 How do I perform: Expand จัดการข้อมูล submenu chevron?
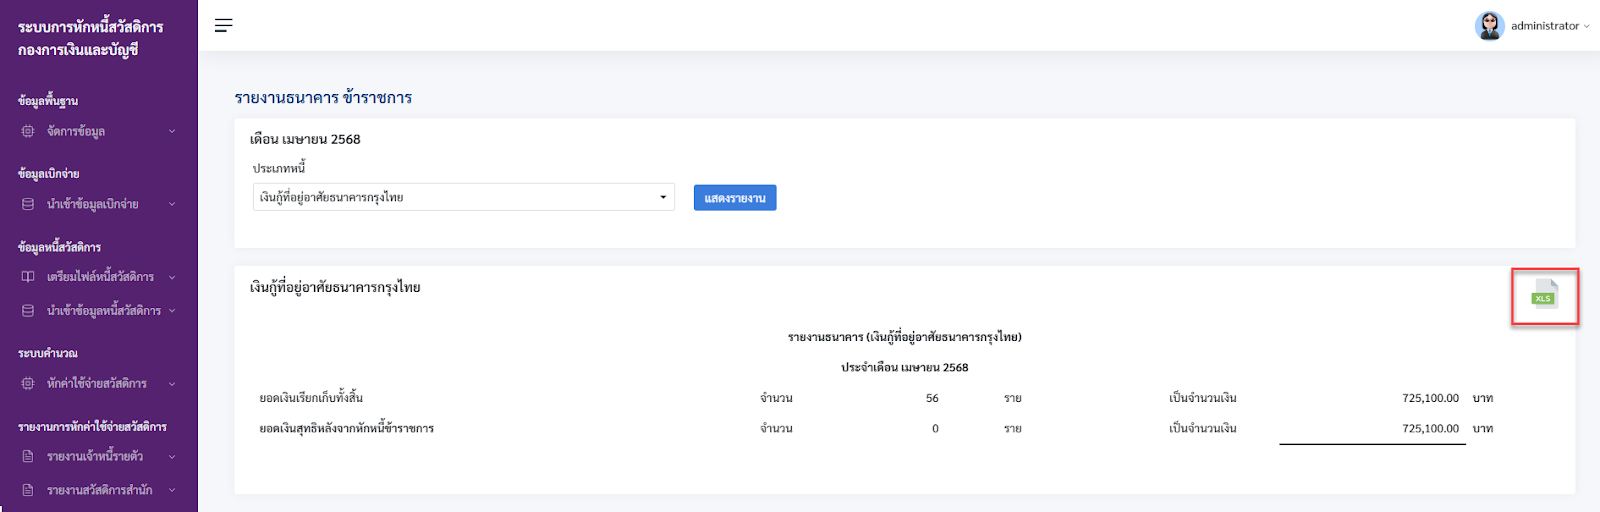click(172, 131)
